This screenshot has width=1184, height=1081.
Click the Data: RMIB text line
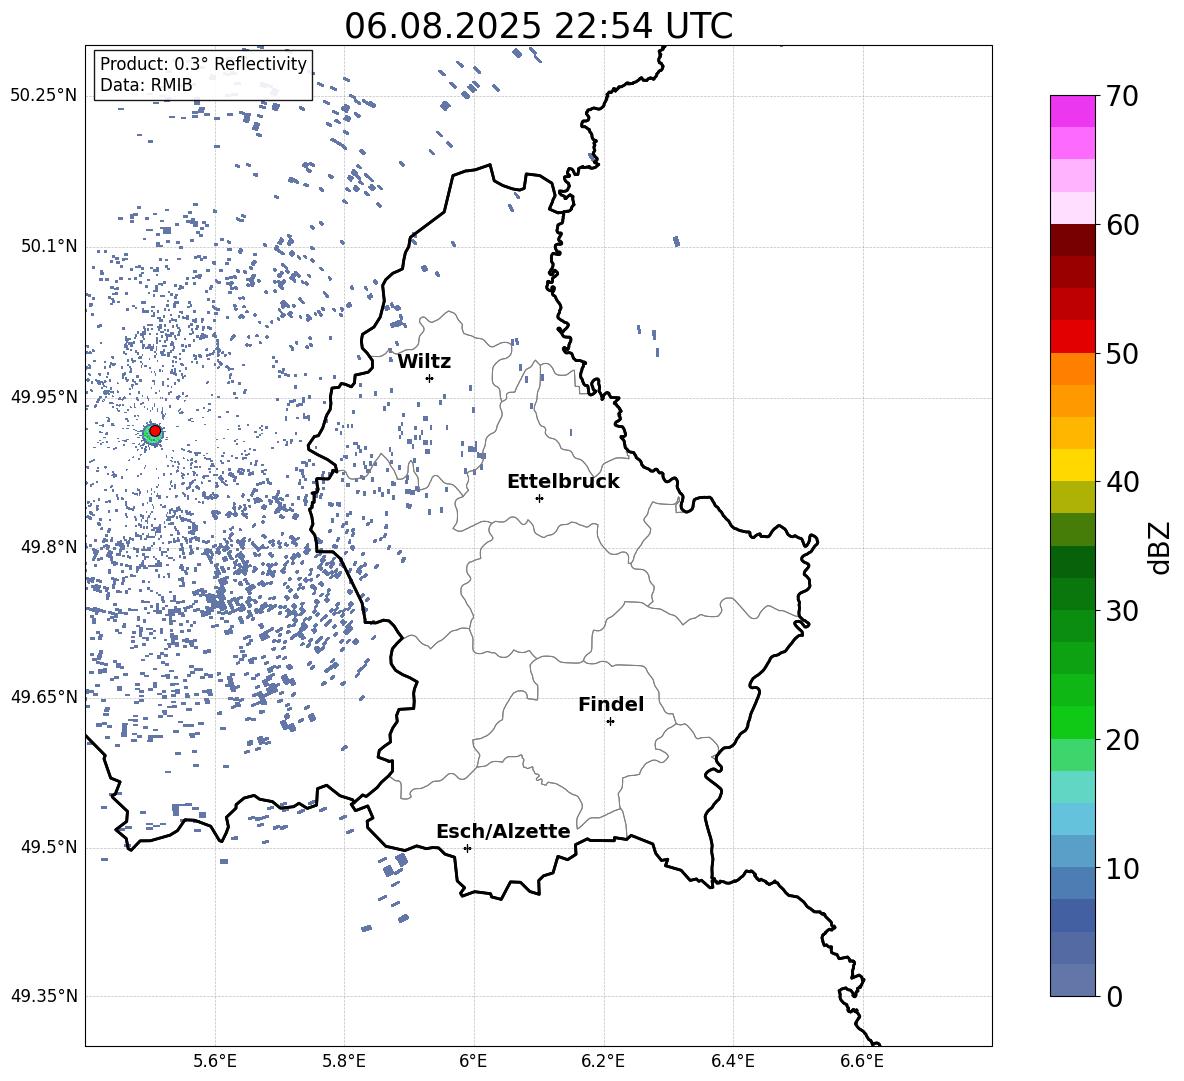146,85
